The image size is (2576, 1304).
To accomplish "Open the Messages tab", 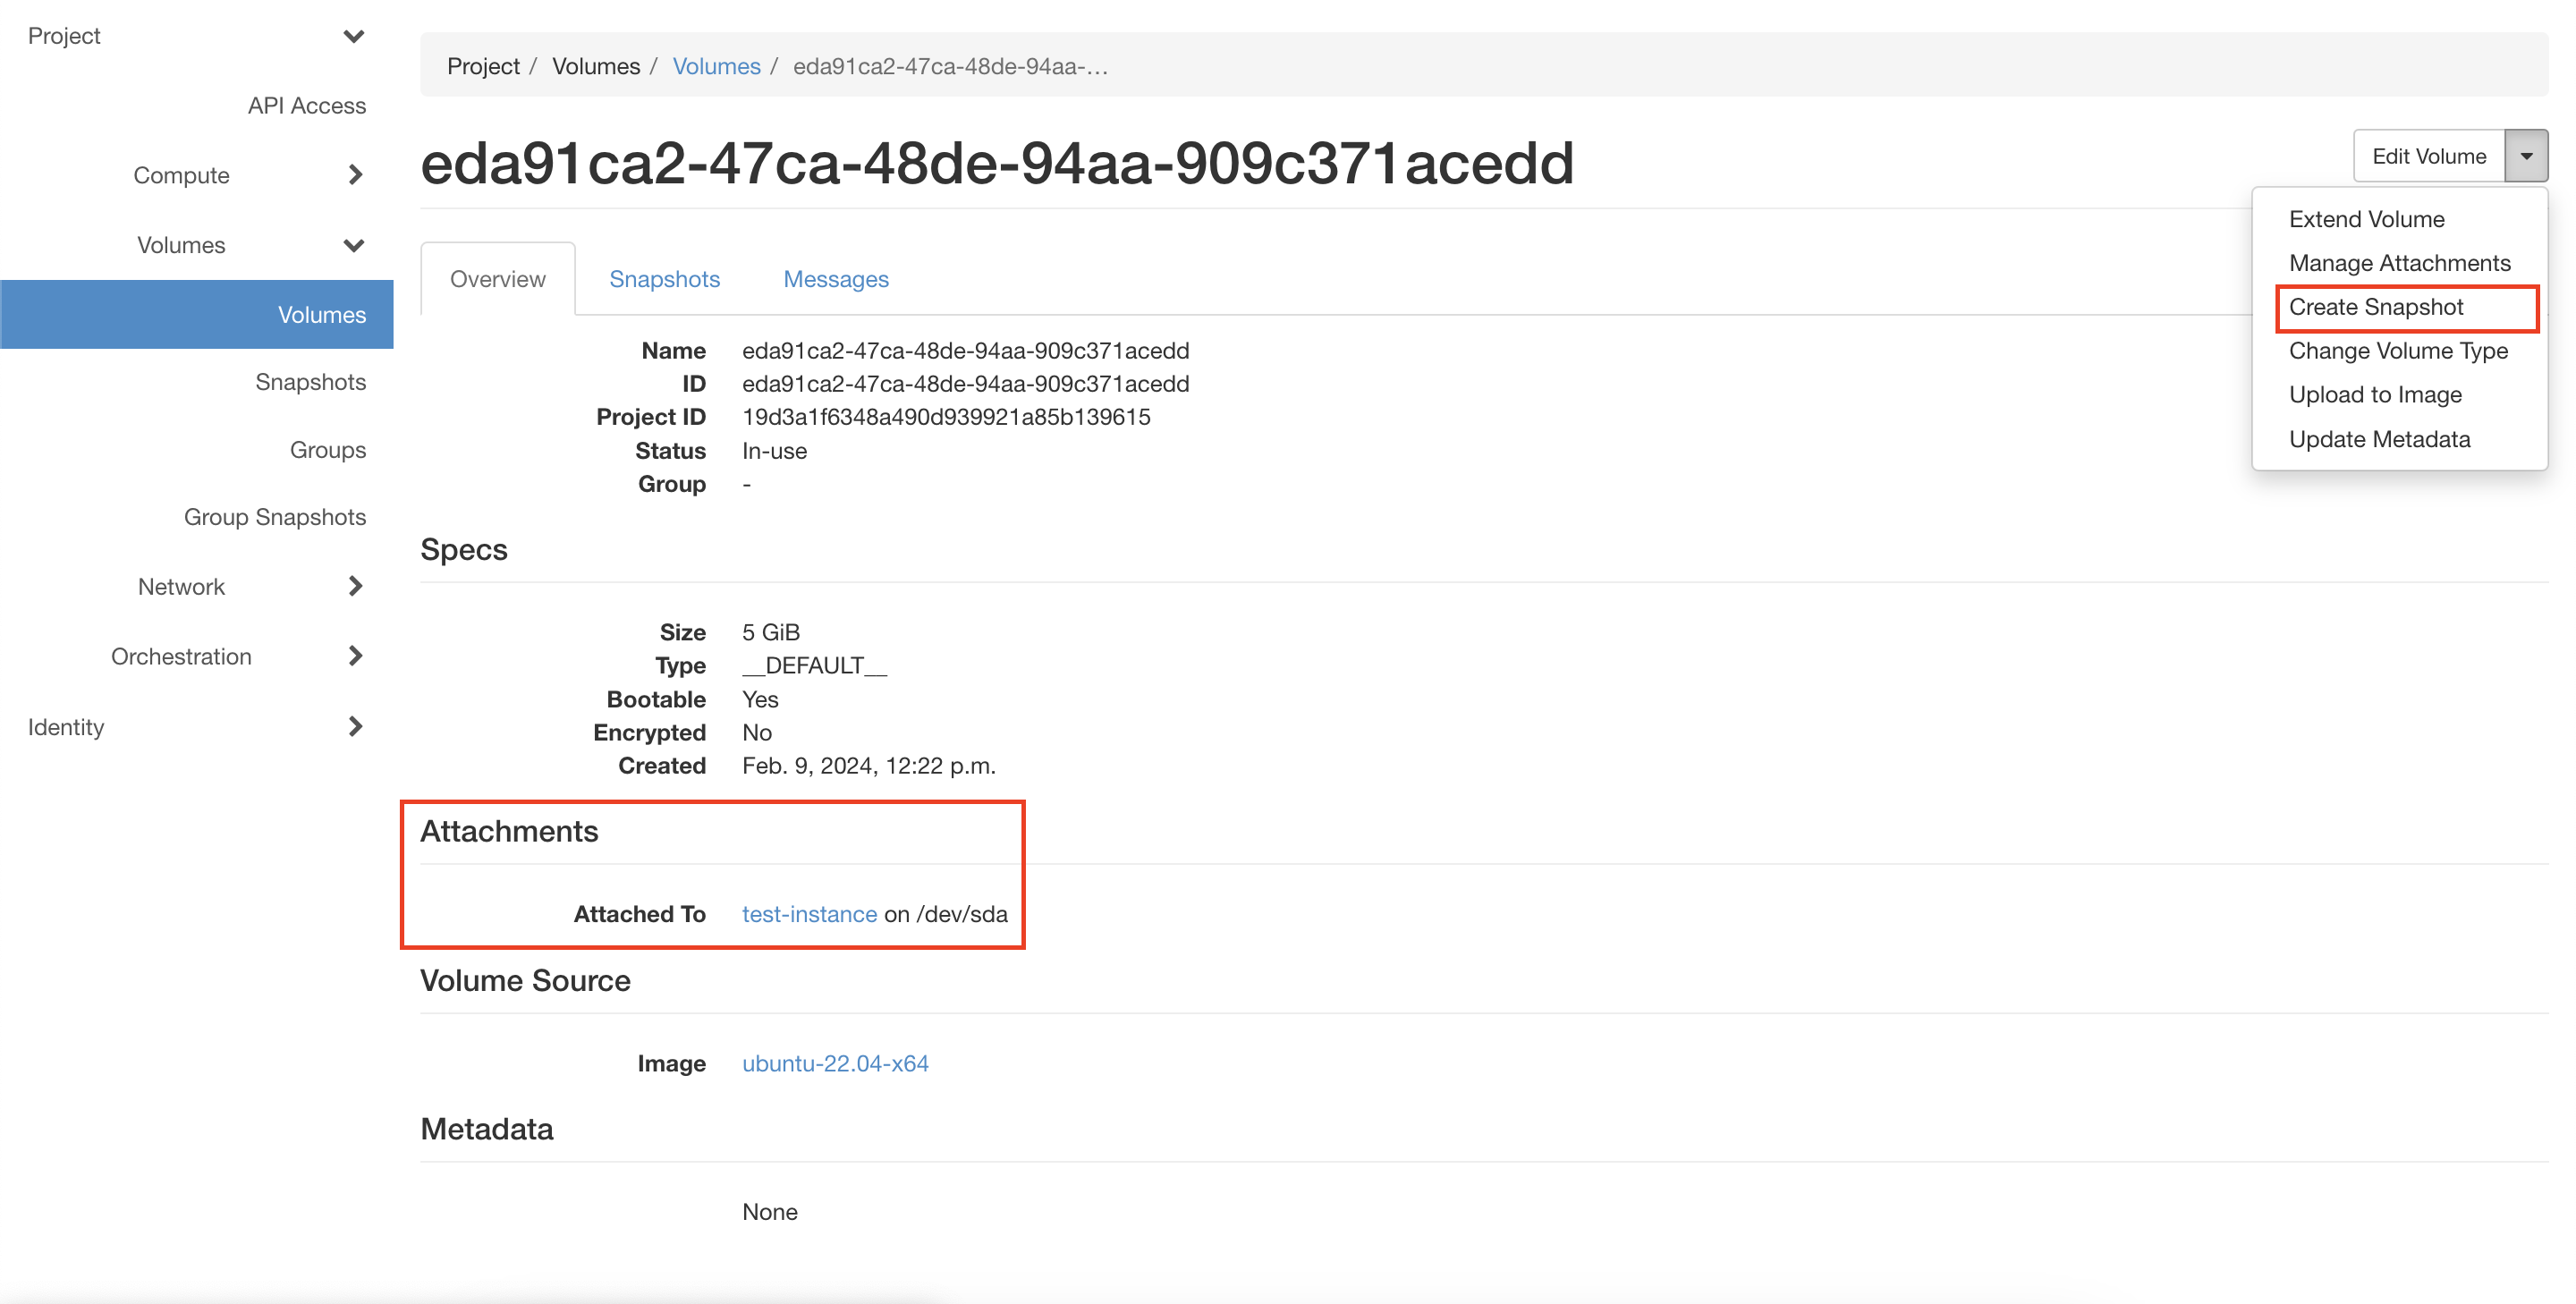I will (x=835, y=279).
